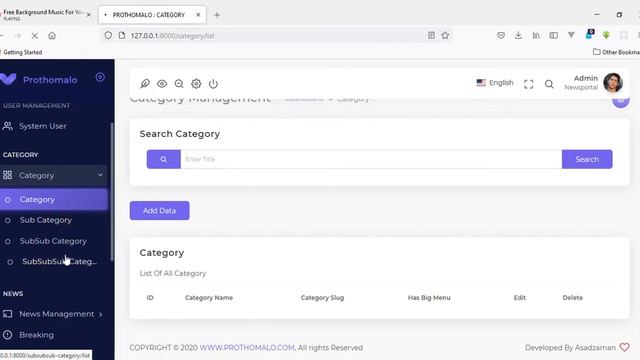Select active Category submenu item

point(53,200)
